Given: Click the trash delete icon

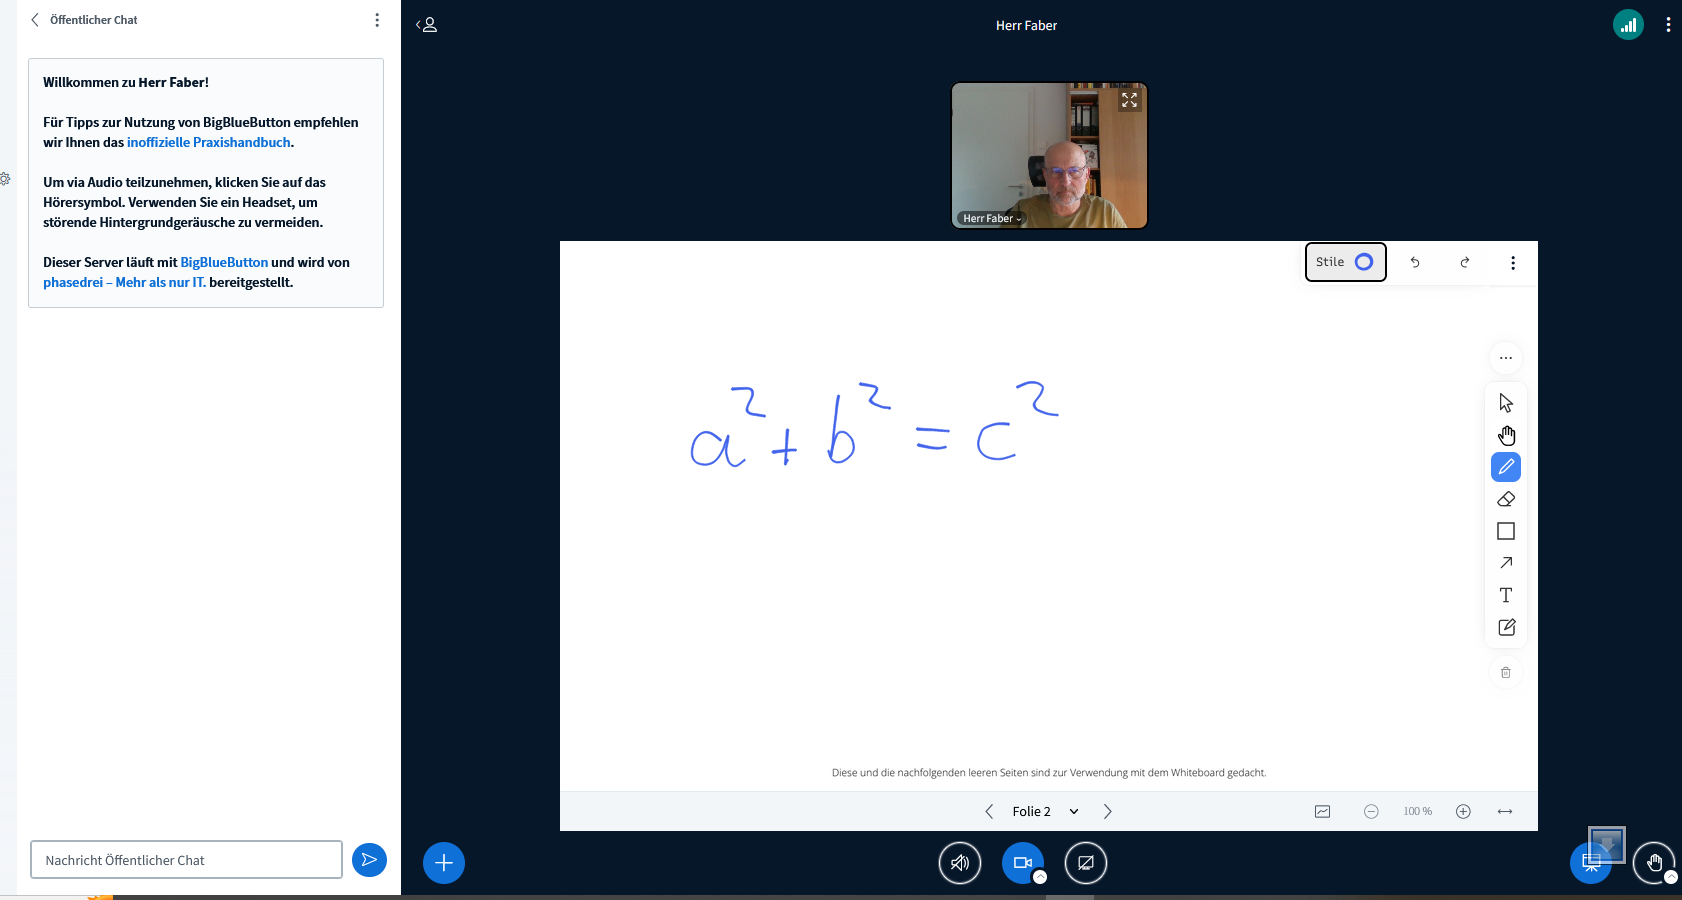Looking at the screenshot, I should (x=1506, y=672).
